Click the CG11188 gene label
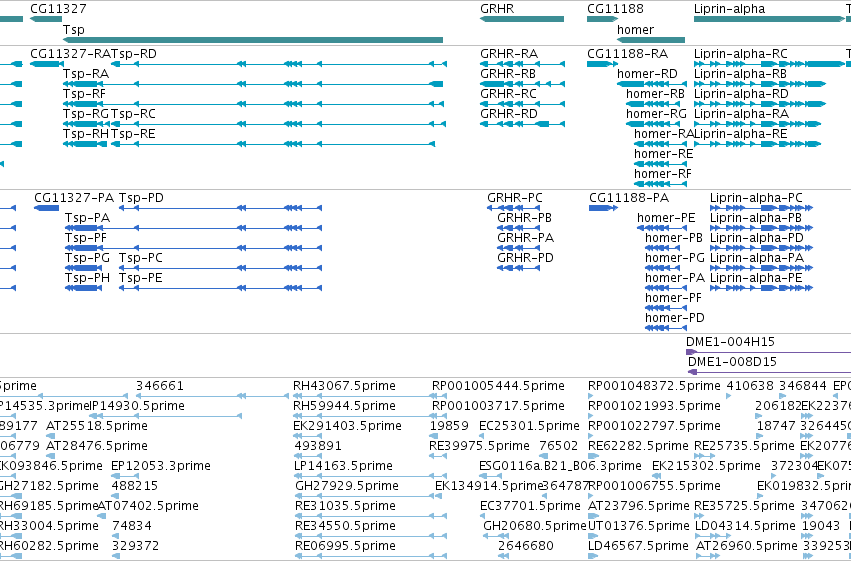This screenshot has height=561, width=851. (x=615, y=9)
